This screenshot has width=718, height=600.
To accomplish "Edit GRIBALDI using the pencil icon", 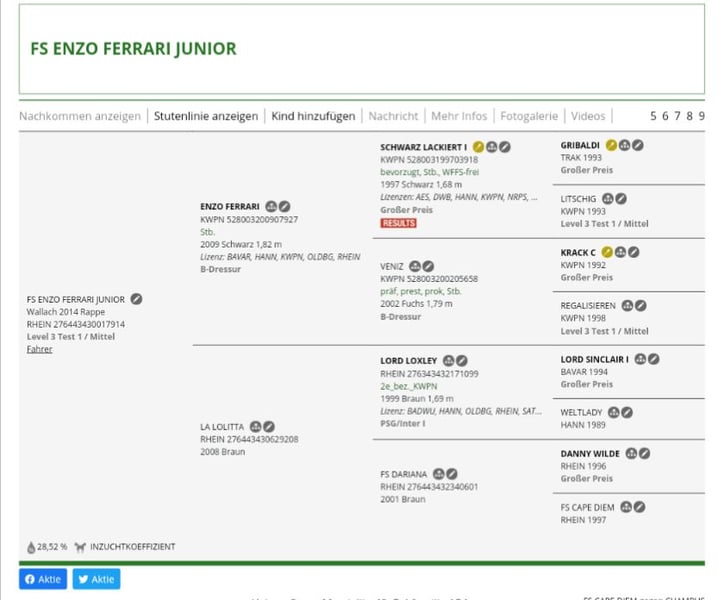I will coord(638,145).
